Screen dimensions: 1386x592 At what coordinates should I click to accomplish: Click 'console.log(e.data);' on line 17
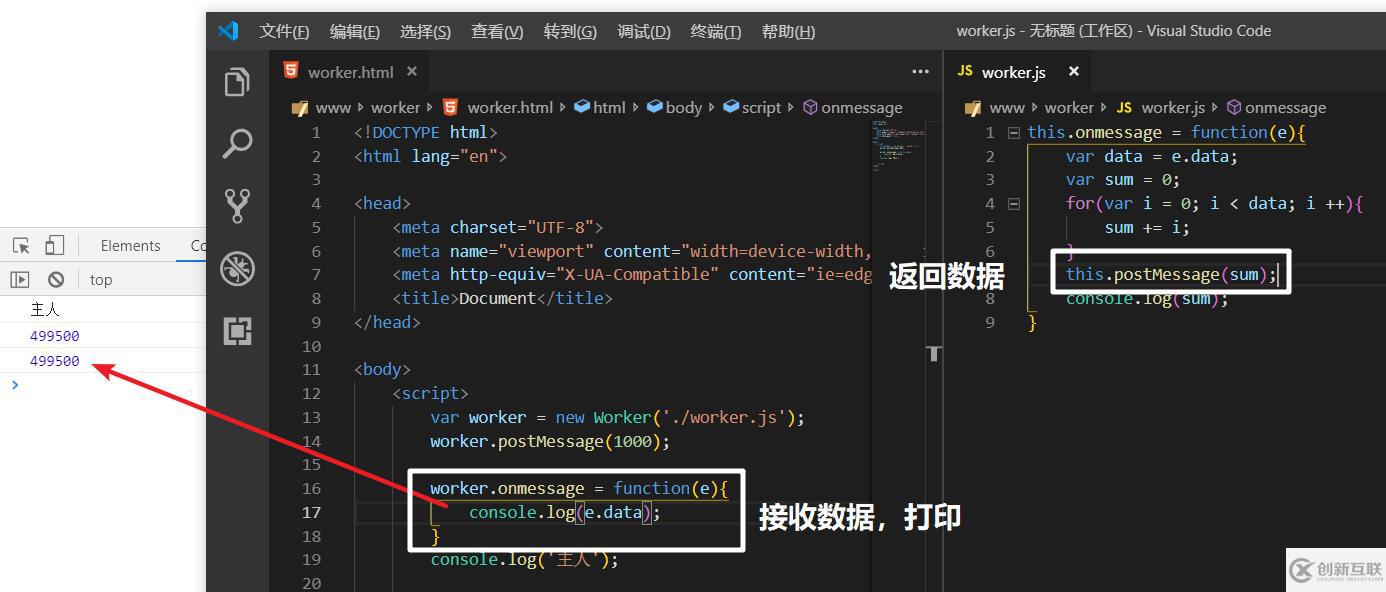(565, 512)
